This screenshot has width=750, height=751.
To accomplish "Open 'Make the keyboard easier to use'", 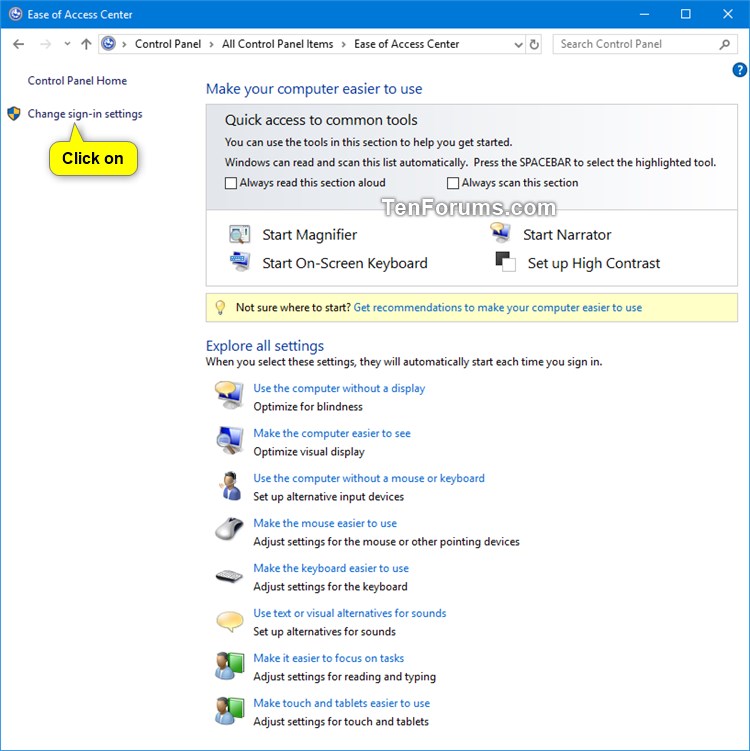I will (x=331, y=569).
